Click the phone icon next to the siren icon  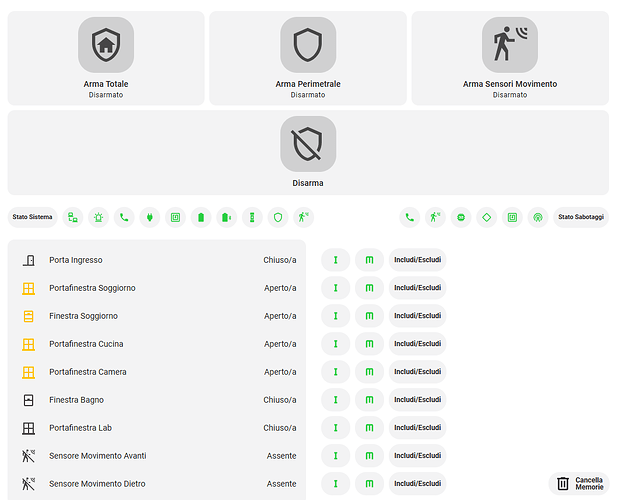coord(124,217)
